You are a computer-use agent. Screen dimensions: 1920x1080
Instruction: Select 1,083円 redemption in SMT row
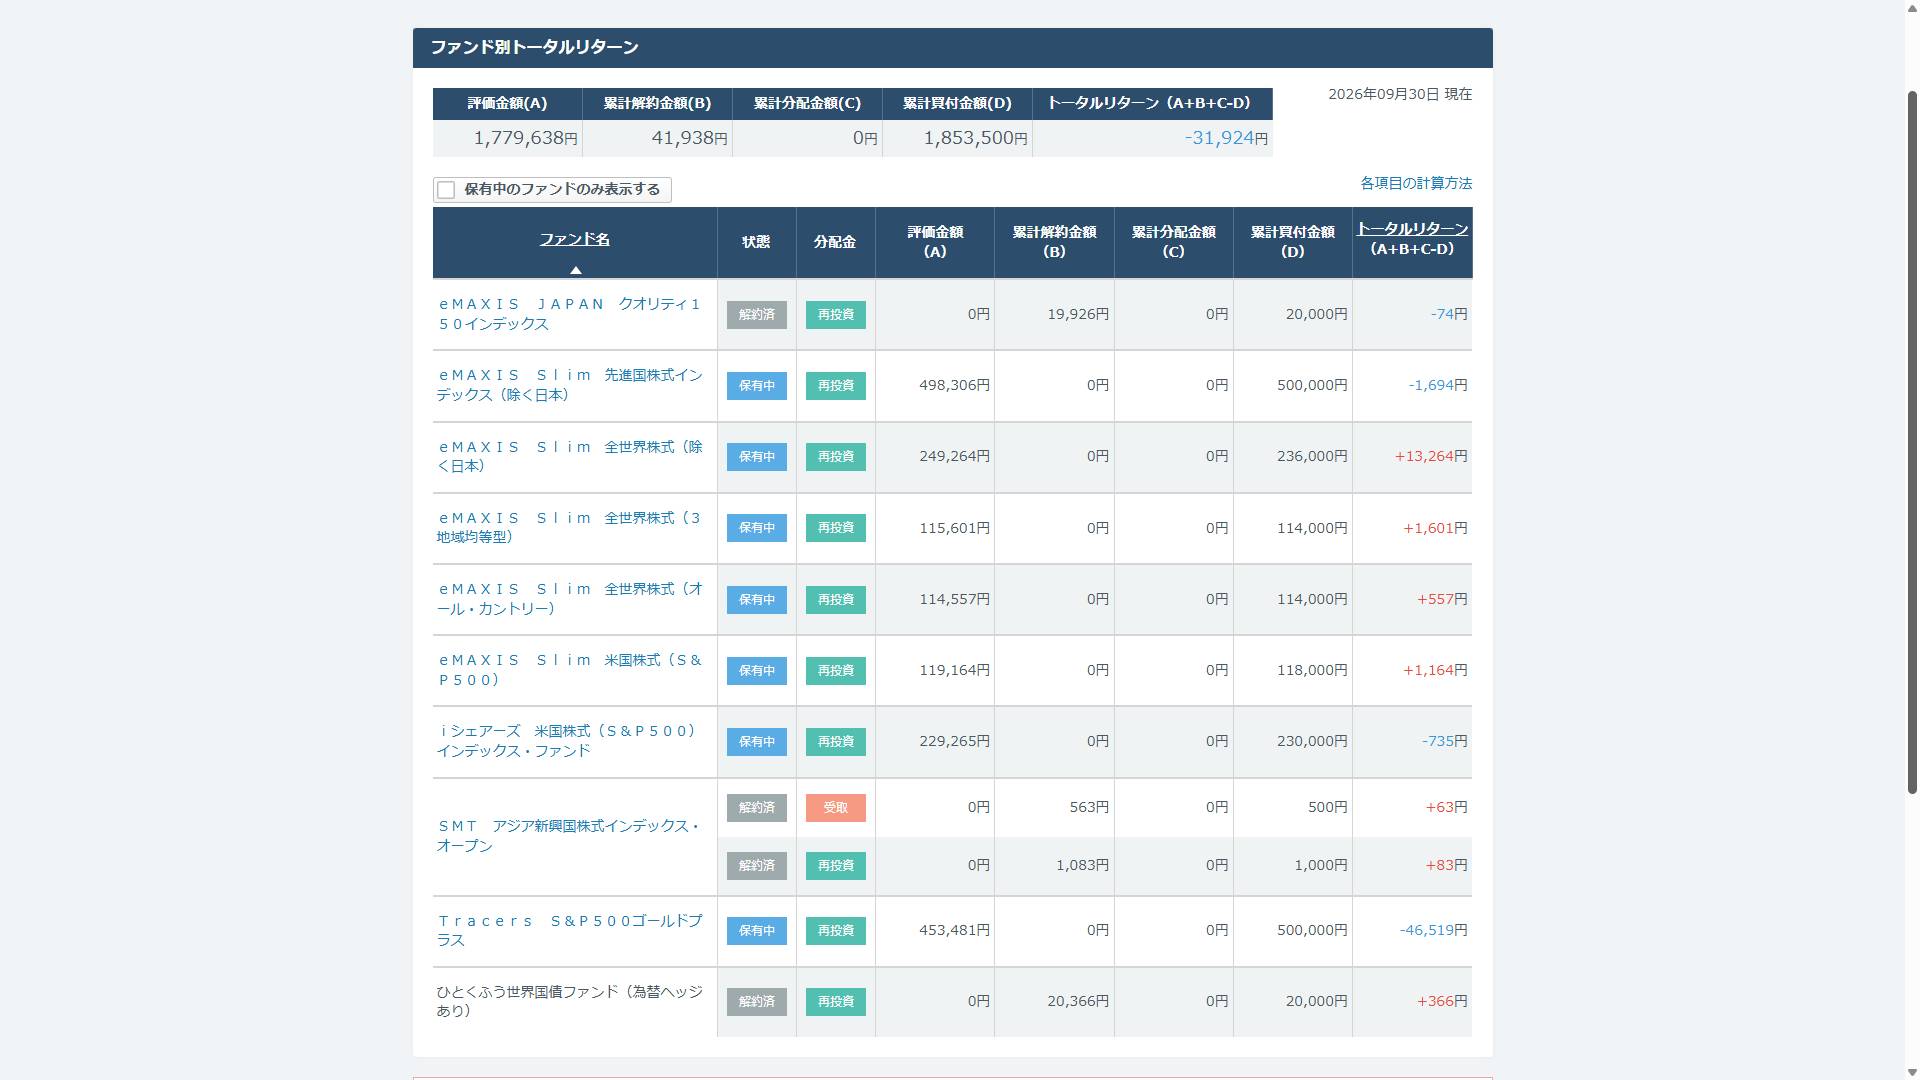pos(1082,865)
